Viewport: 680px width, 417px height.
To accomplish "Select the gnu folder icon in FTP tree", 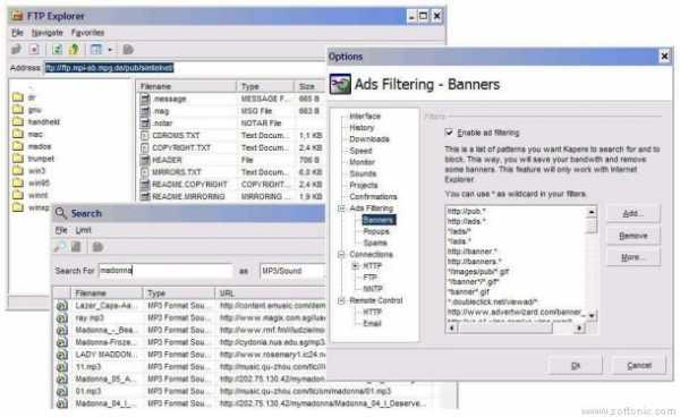I will 18,109.
